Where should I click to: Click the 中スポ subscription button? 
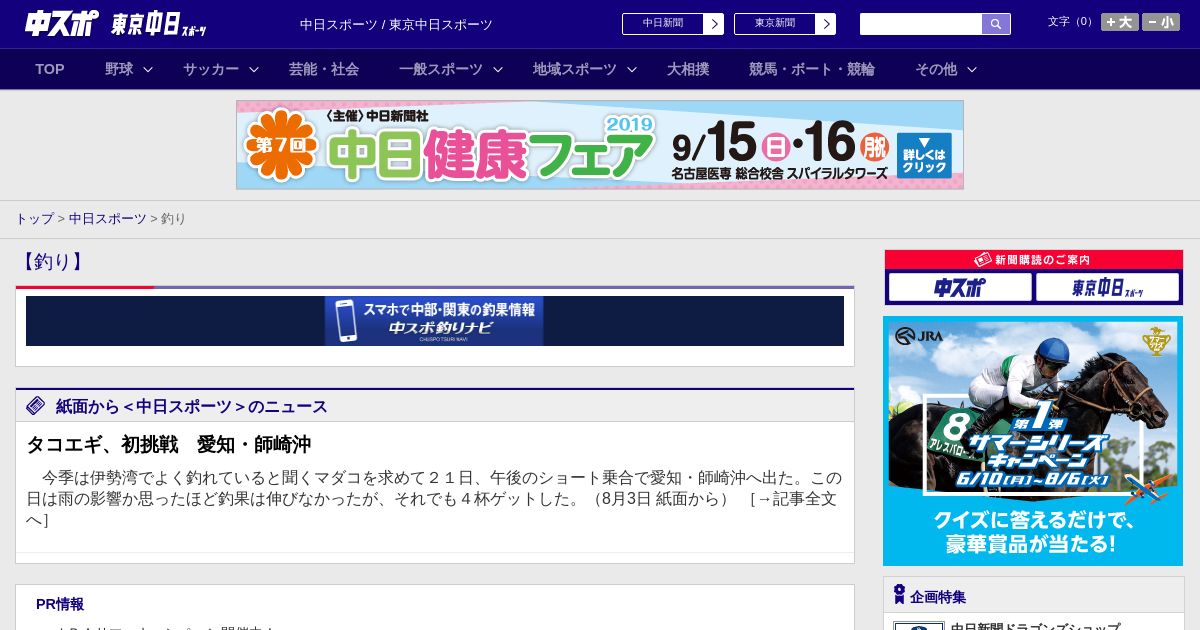960,288
